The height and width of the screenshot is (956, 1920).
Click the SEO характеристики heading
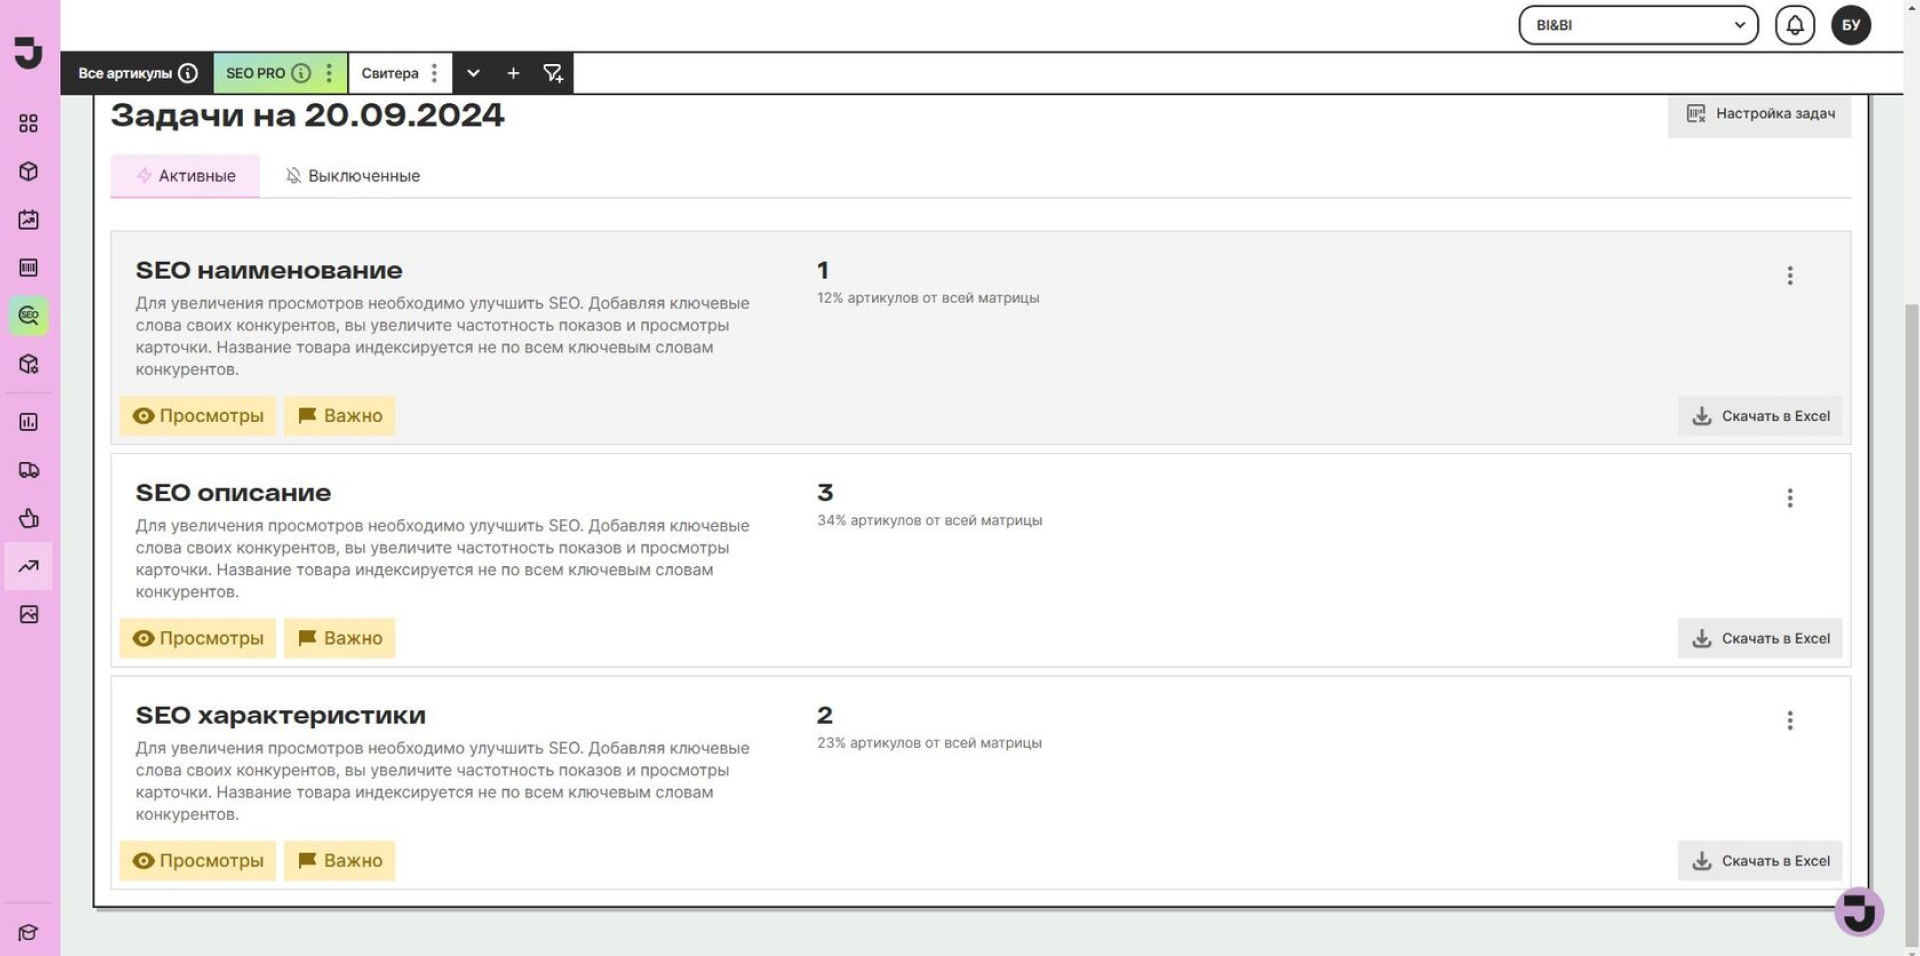coord(281,716)
